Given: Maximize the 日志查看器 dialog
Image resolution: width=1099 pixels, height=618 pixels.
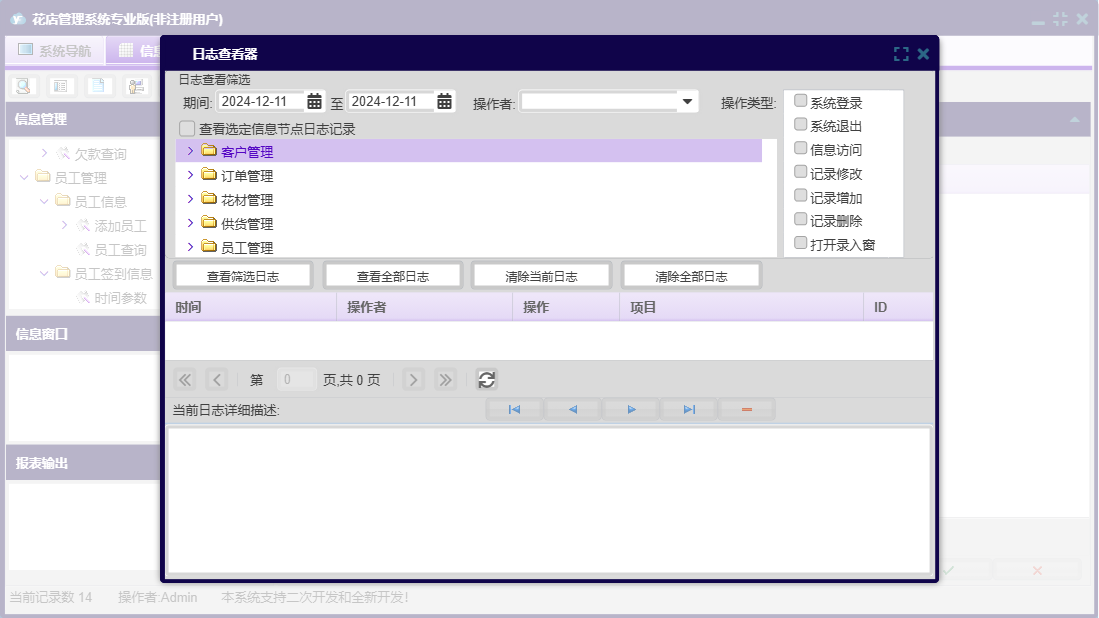Looking at the screenshot, I should tap(901, 54).
